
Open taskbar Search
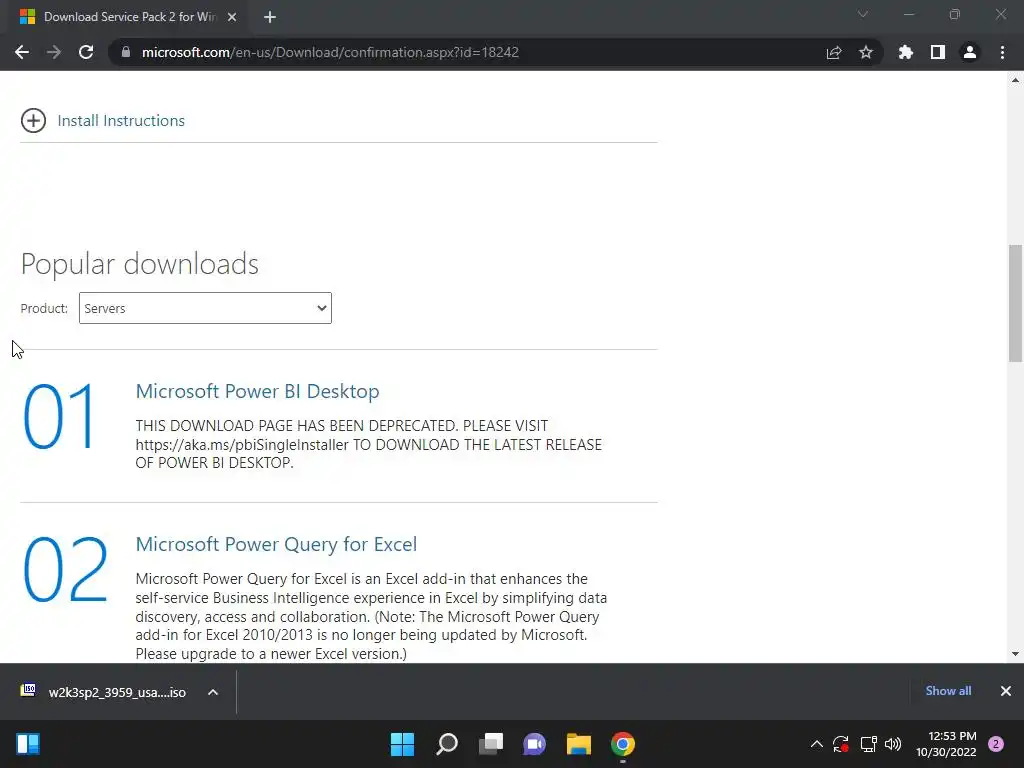coord(447,744)
